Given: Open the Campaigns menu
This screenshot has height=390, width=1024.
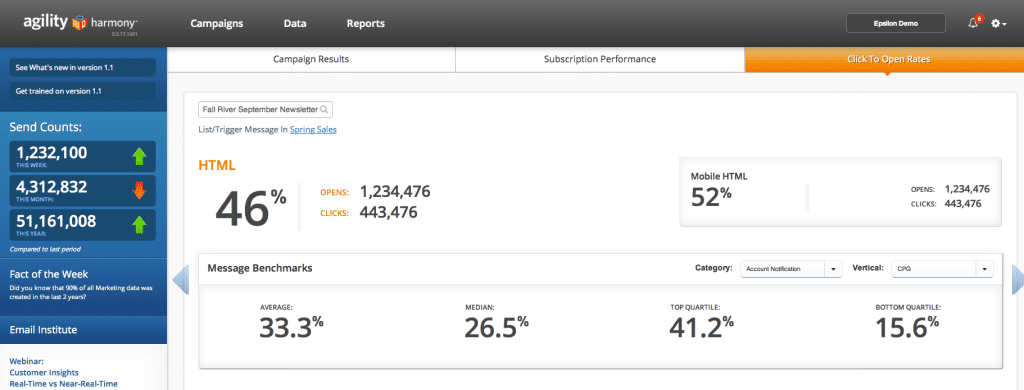Looking at the screenshot, I should tap(217, 24).
